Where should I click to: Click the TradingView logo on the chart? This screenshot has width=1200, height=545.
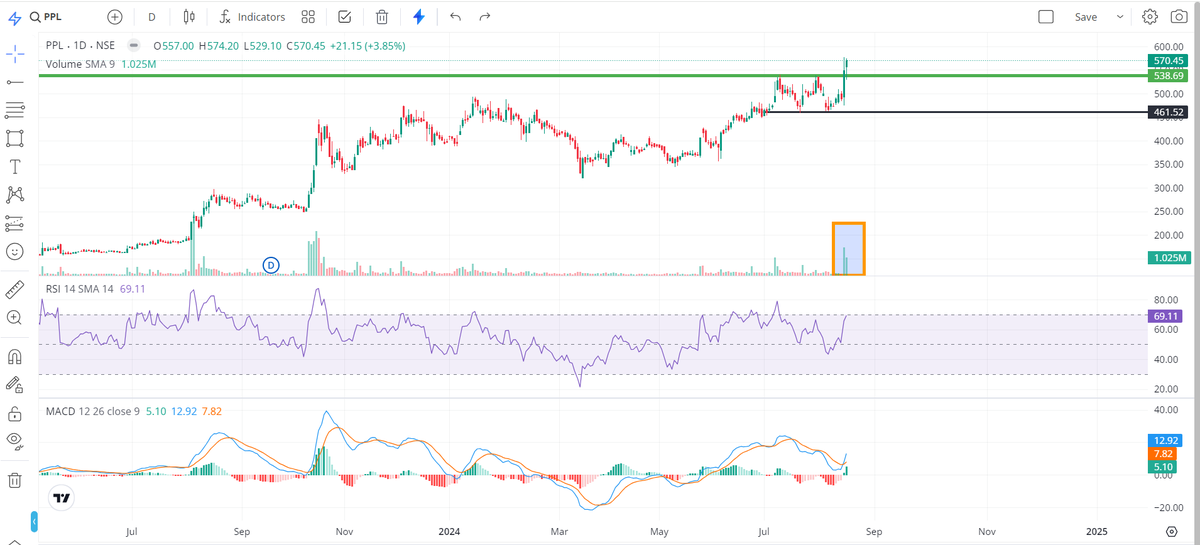(x=62, y=497)
